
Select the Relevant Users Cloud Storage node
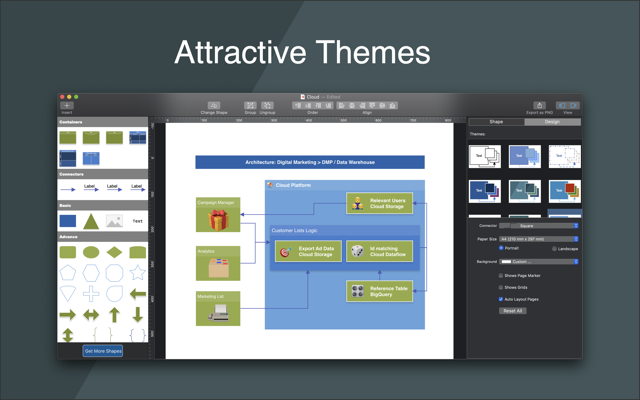[x=380, y=203]
